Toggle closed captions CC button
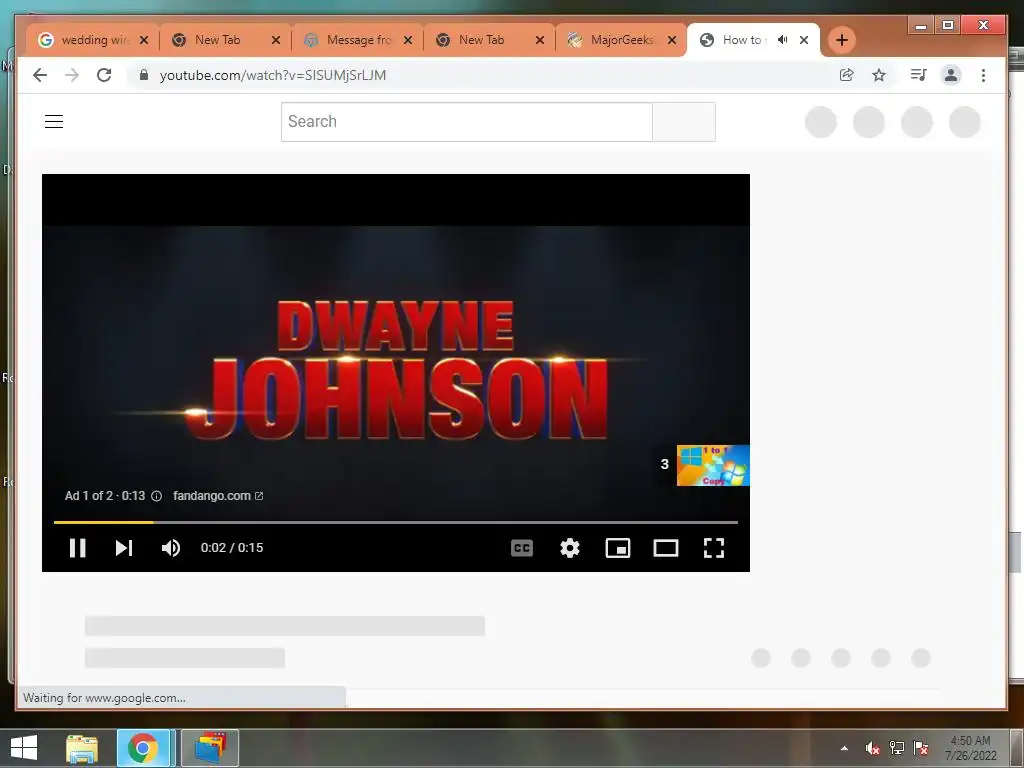The width and height of the screenshot is (1024, 768). [522, 548]
